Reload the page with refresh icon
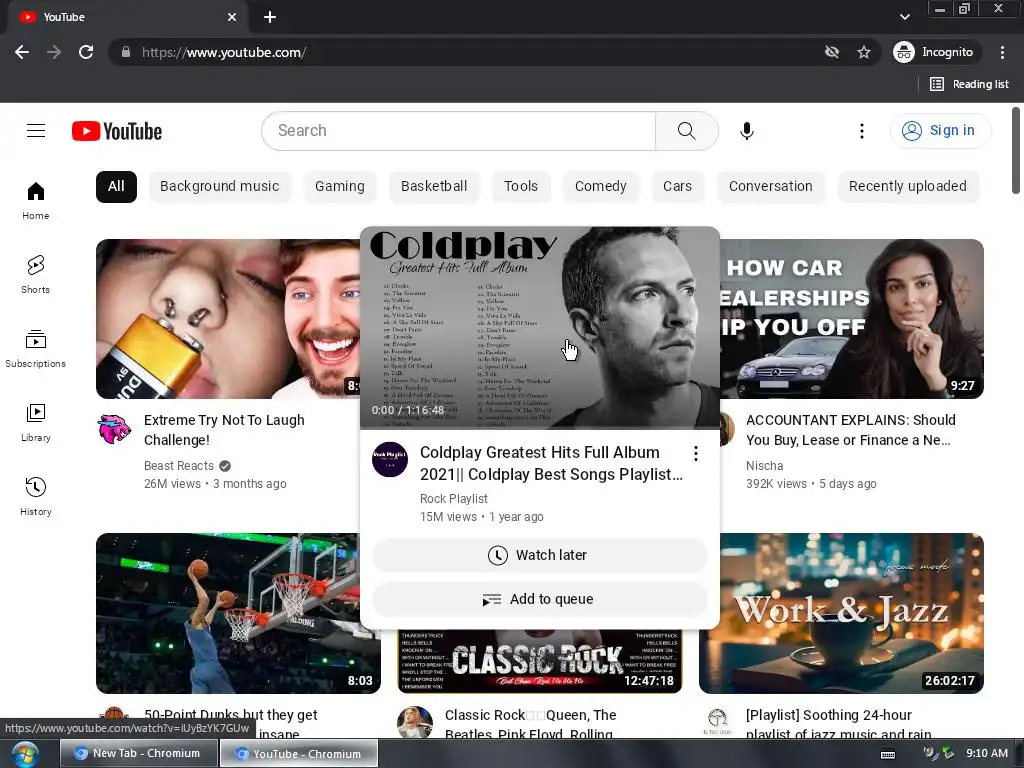The height and width of the screenshot is (768, 1024). click(86, 52)
